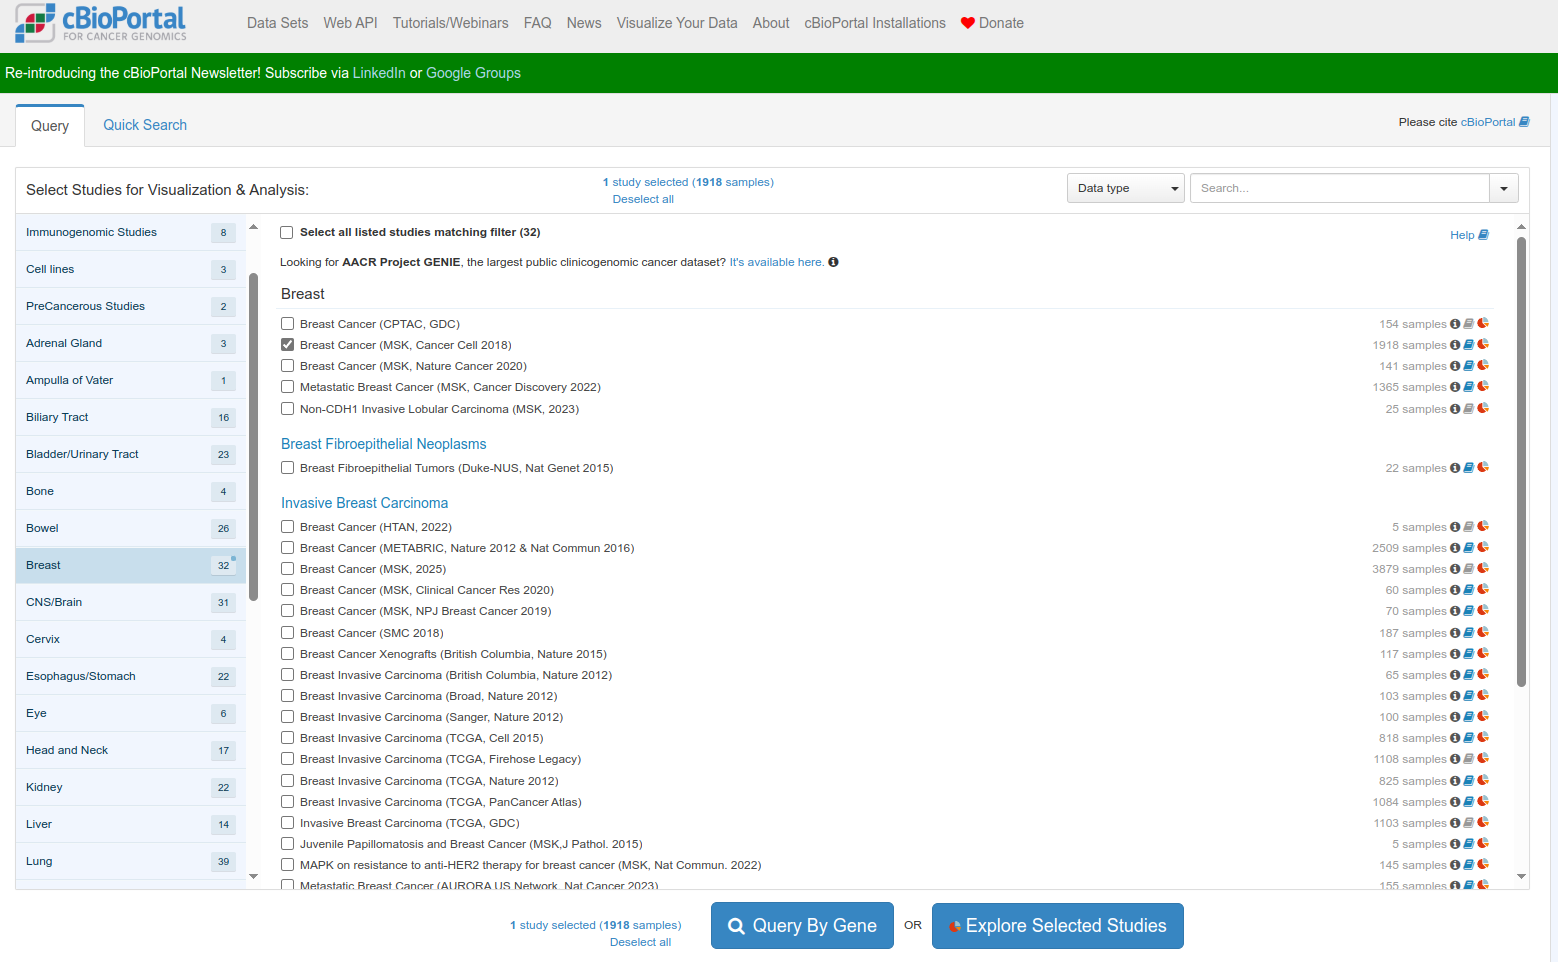The width and height of the screenshot is (1558, 962).
Task: Switch to the Quick Search tab
Action: tap(145, 125)
